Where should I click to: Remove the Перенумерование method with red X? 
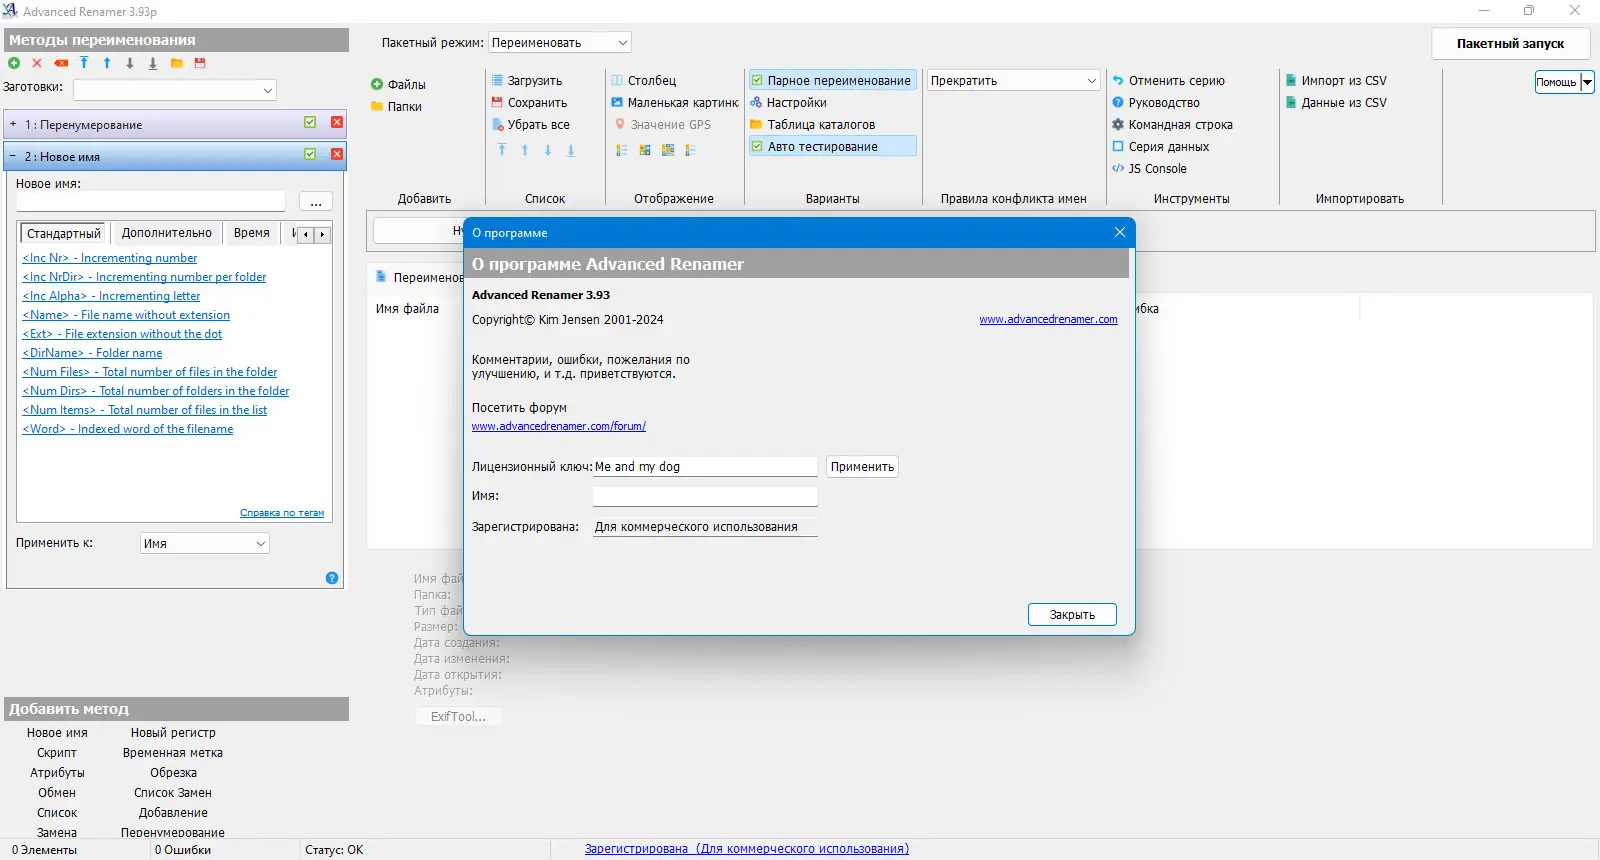pyautogui.click(x=337, y=123)
